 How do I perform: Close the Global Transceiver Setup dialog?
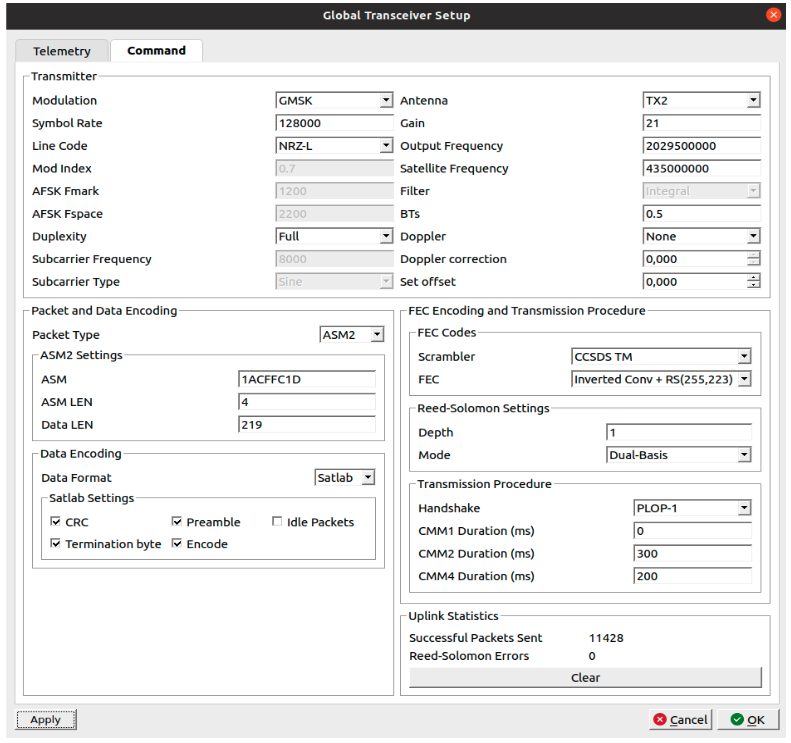[773, 15]
